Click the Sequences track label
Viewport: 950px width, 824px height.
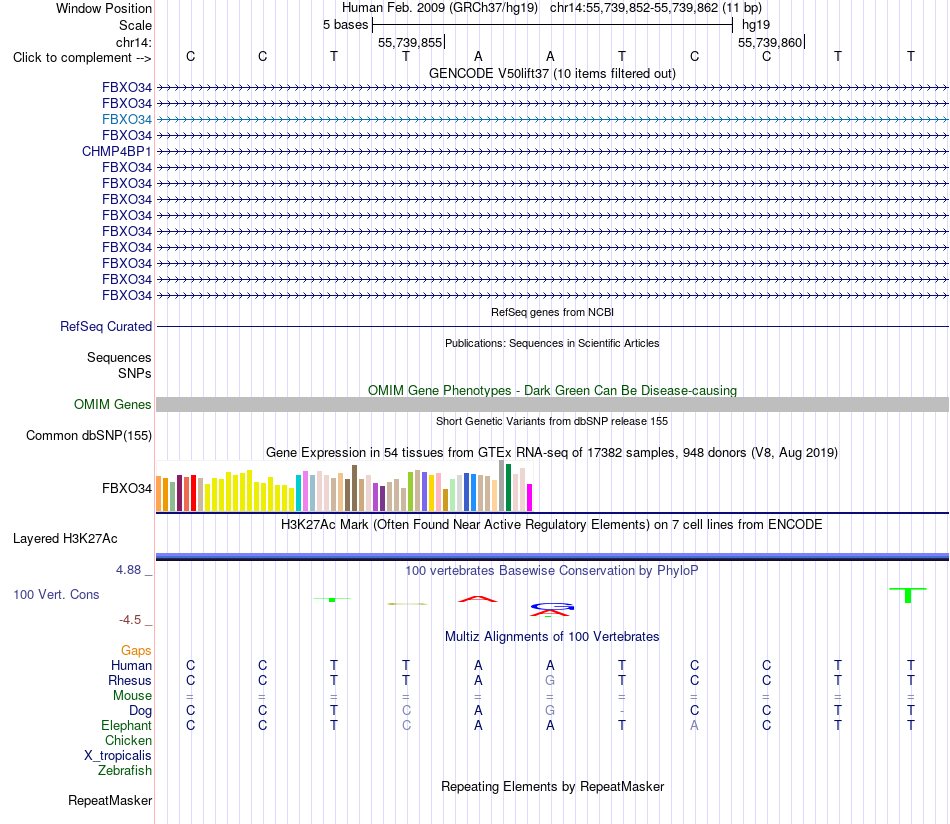119,357
